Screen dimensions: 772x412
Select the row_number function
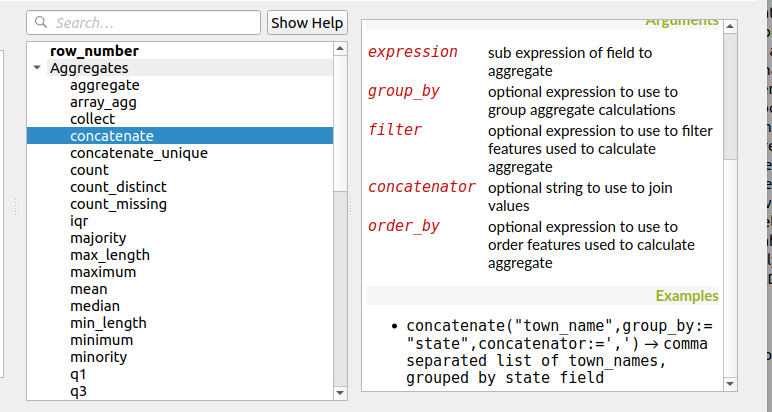click(94, 51)
